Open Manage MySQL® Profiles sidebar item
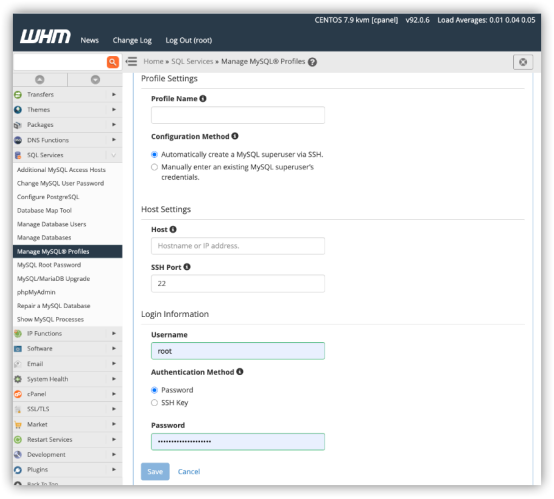 67,252
